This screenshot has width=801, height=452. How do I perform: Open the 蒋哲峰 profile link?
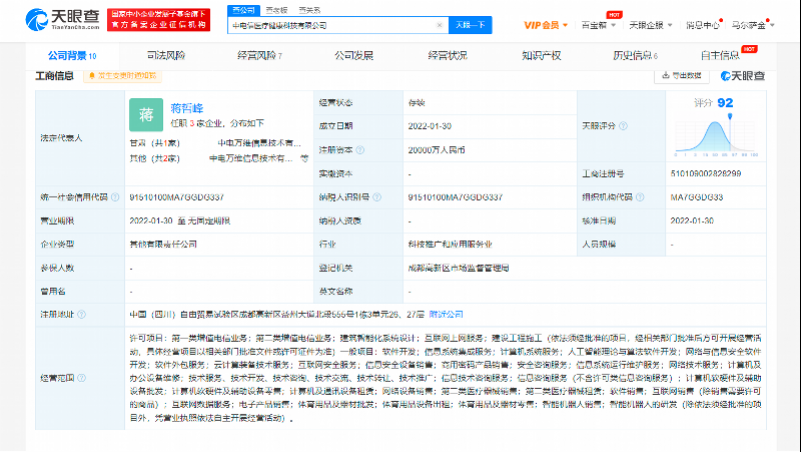(x=186, y=108)
